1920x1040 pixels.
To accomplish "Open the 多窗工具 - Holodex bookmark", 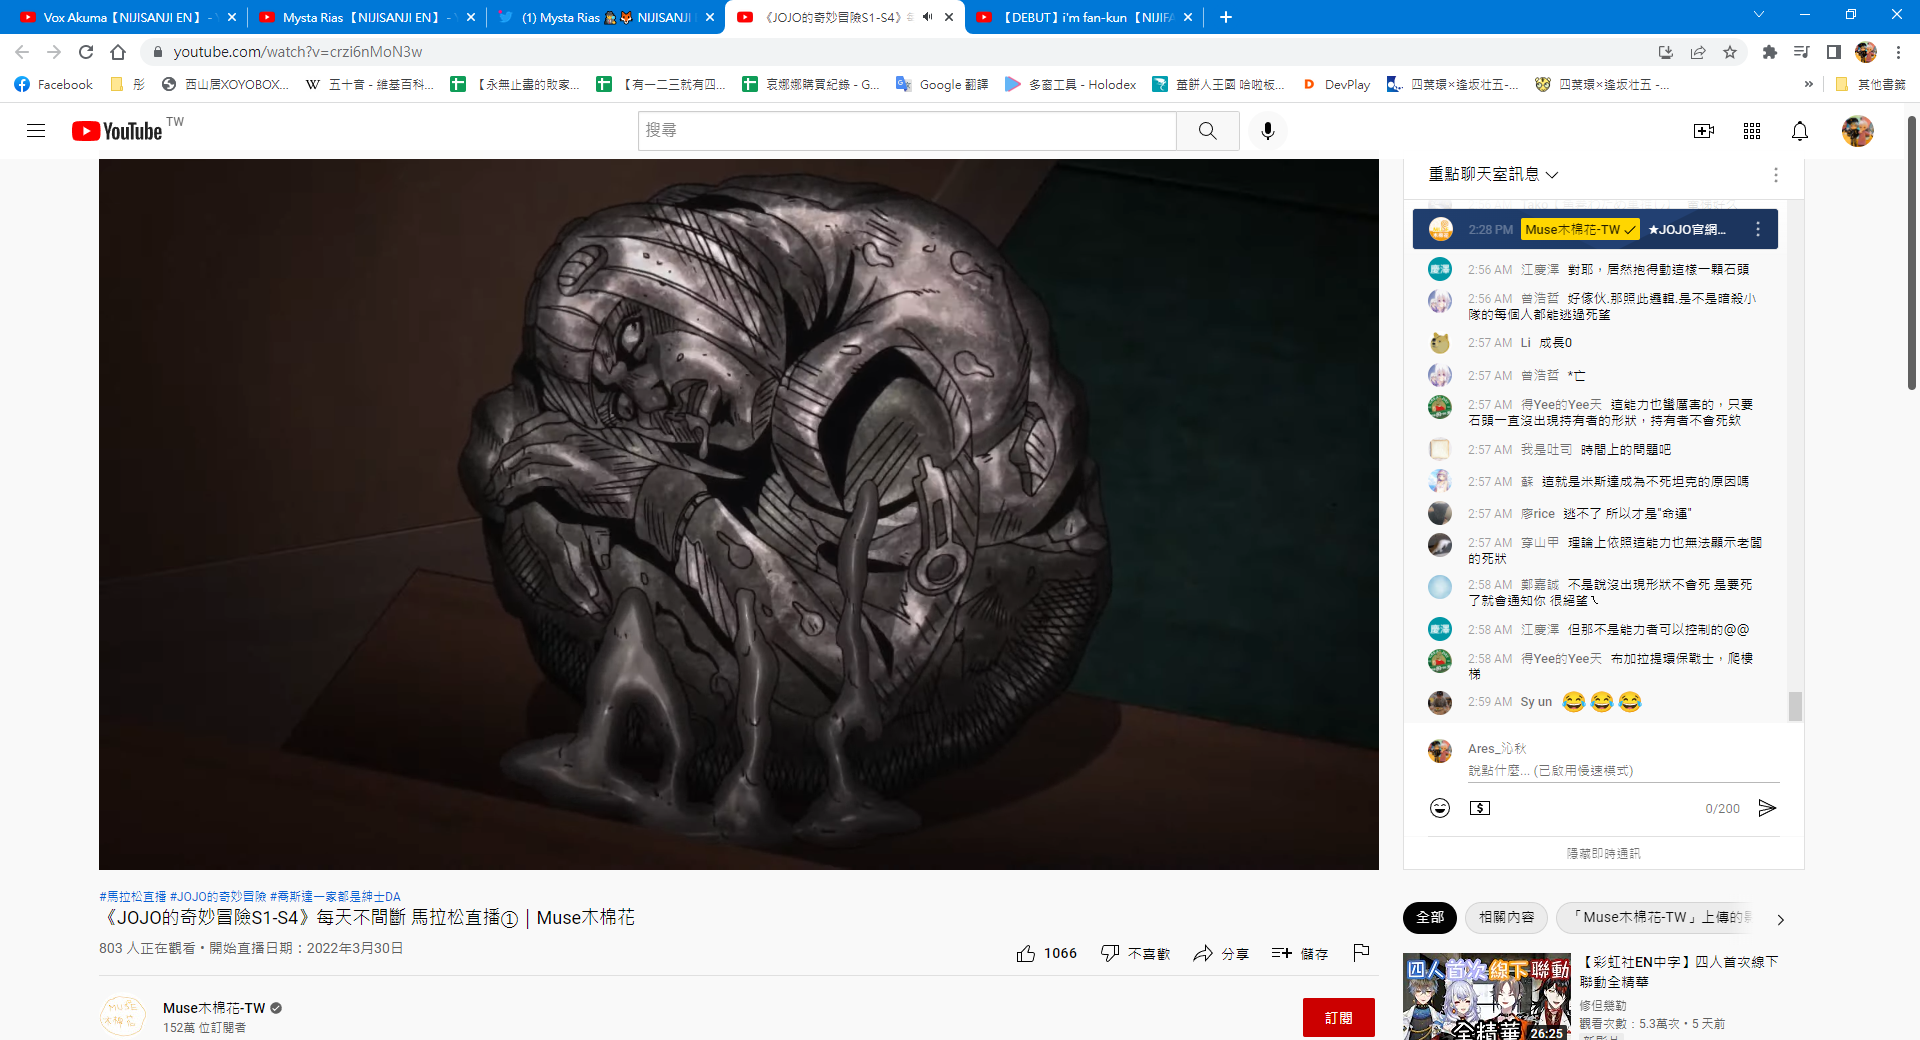I will (1070, 84).
